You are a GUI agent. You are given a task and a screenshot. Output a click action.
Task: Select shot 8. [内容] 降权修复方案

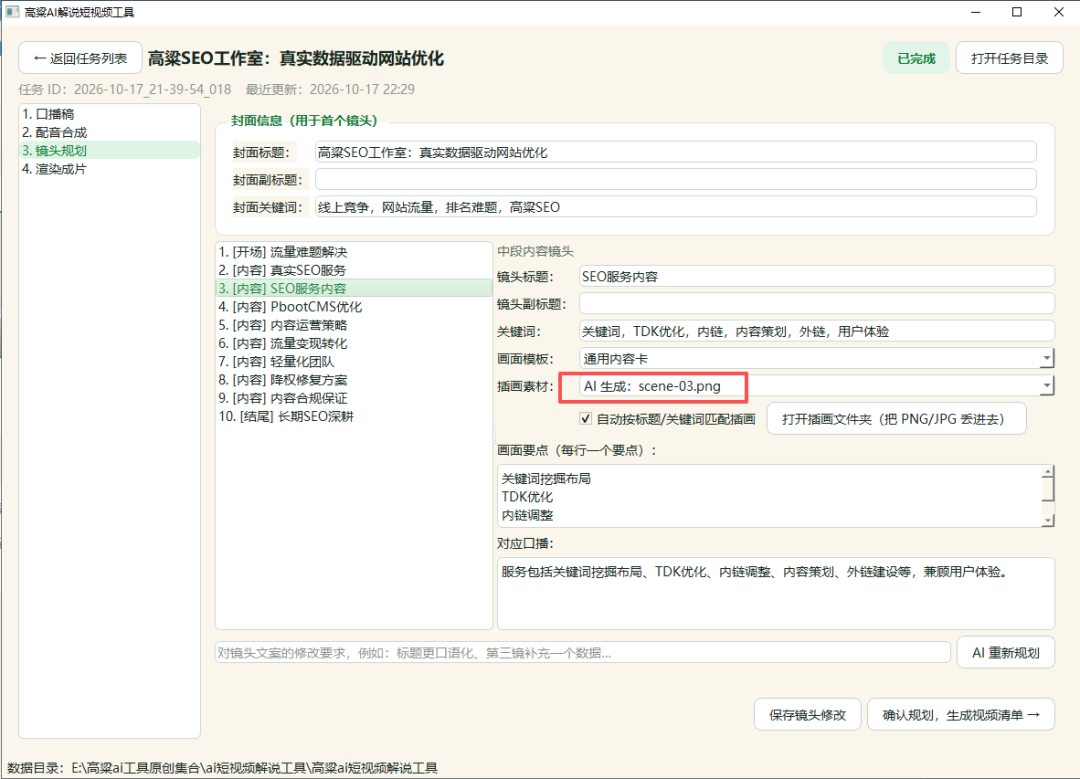point(354,380)
